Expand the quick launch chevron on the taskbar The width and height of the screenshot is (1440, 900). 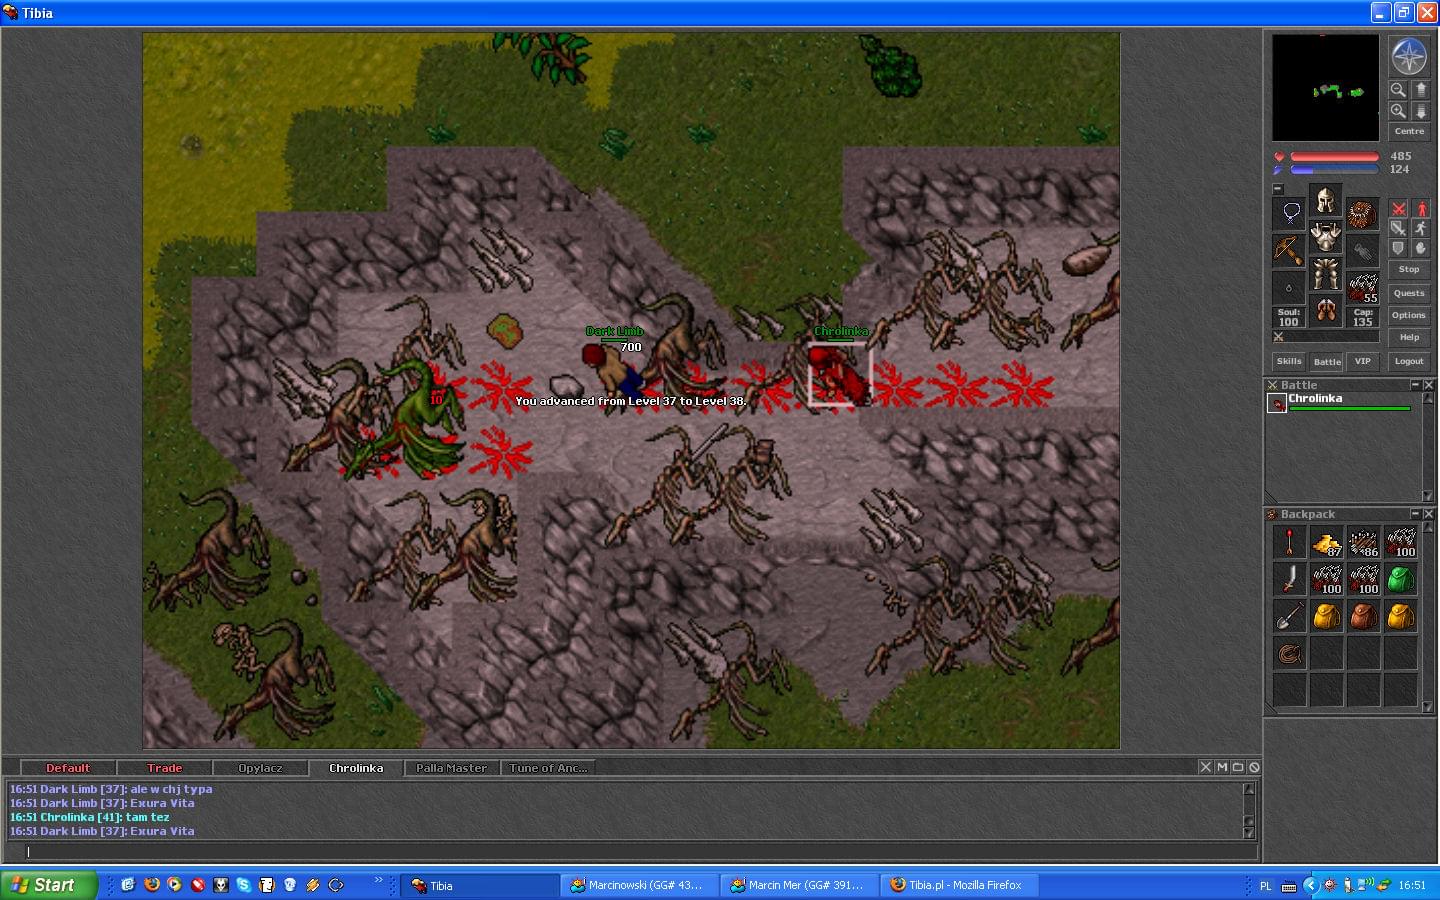tap(379, 880)
